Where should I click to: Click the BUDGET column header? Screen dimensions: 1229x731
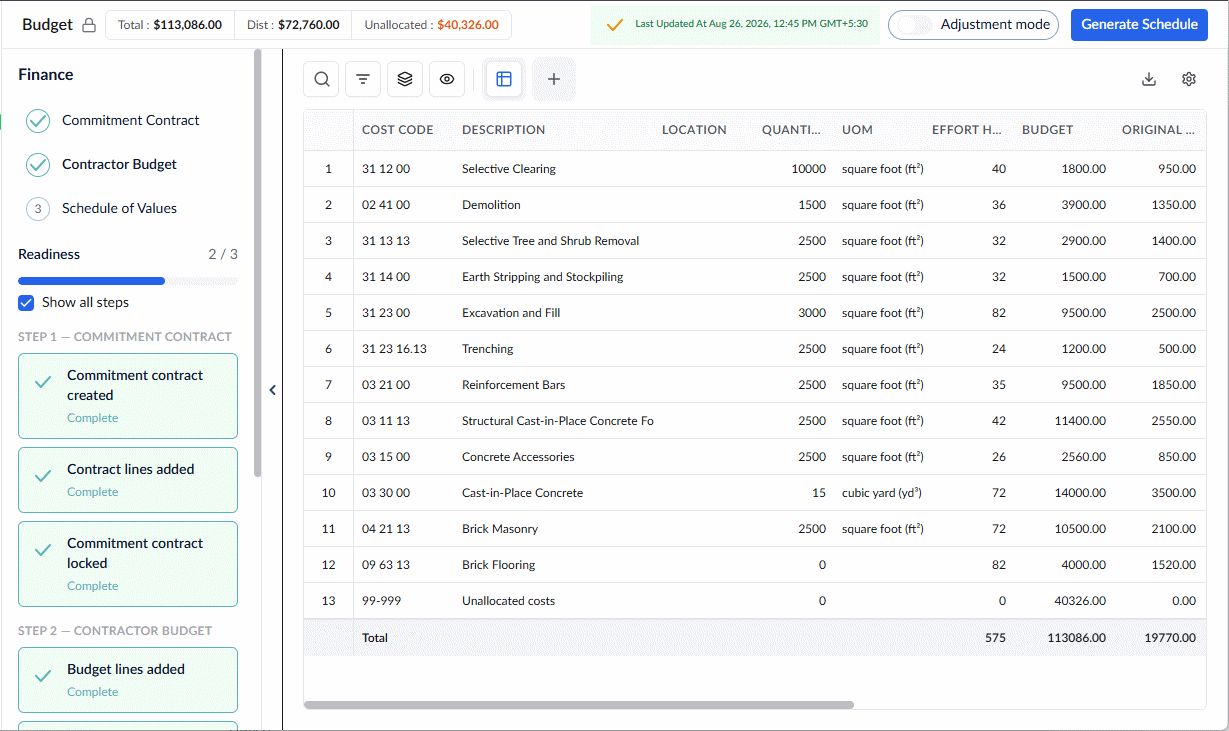coord(1047,130)
